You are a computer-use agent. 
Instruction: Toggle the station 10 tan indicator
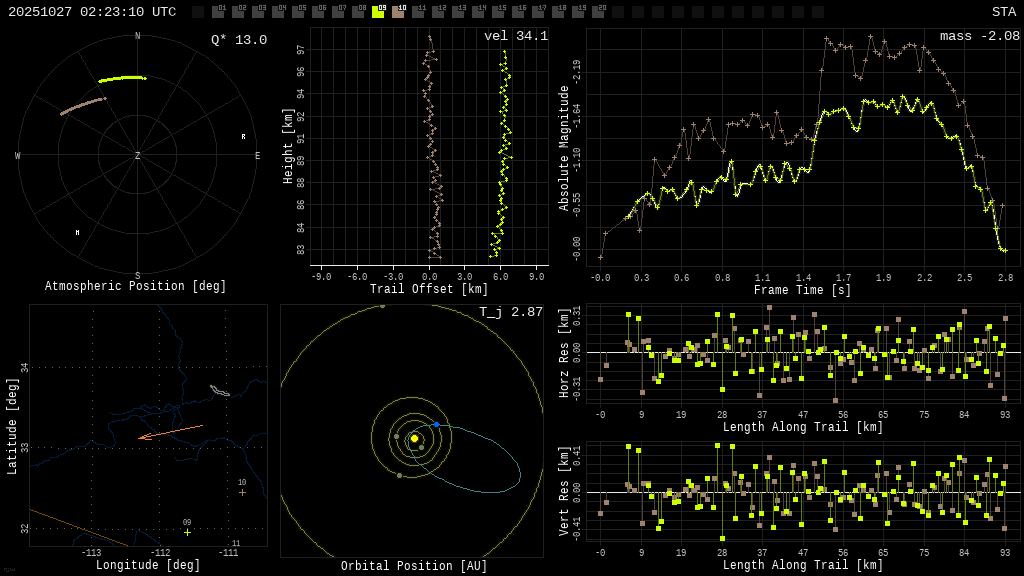coord(398,12)
